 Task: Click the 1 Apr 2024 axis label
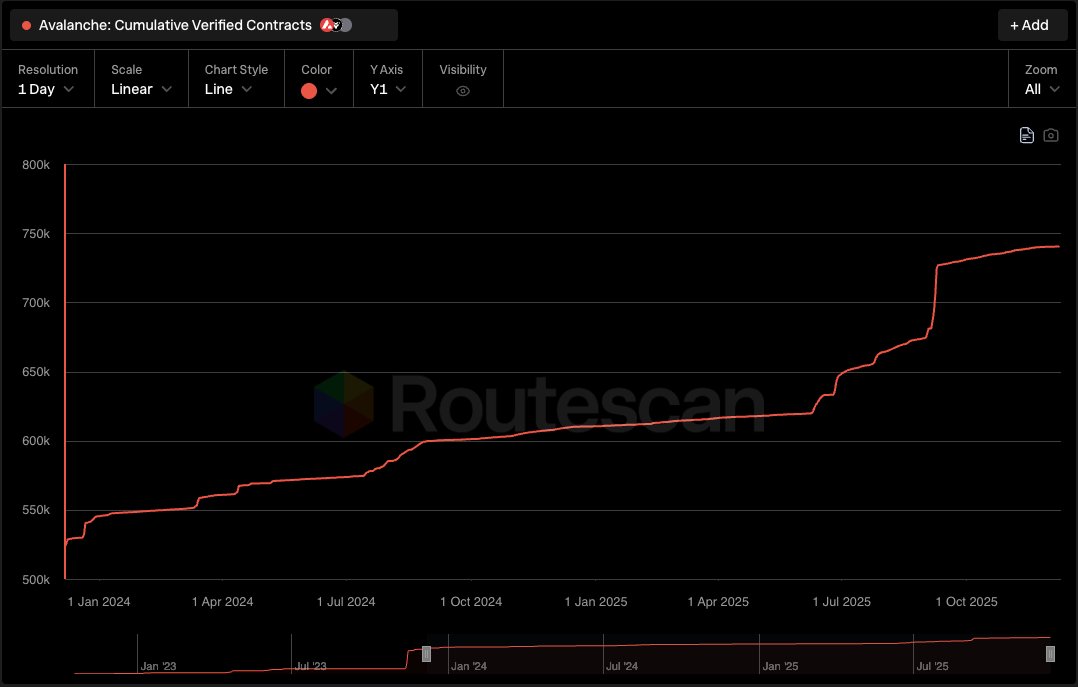point(223,602)
